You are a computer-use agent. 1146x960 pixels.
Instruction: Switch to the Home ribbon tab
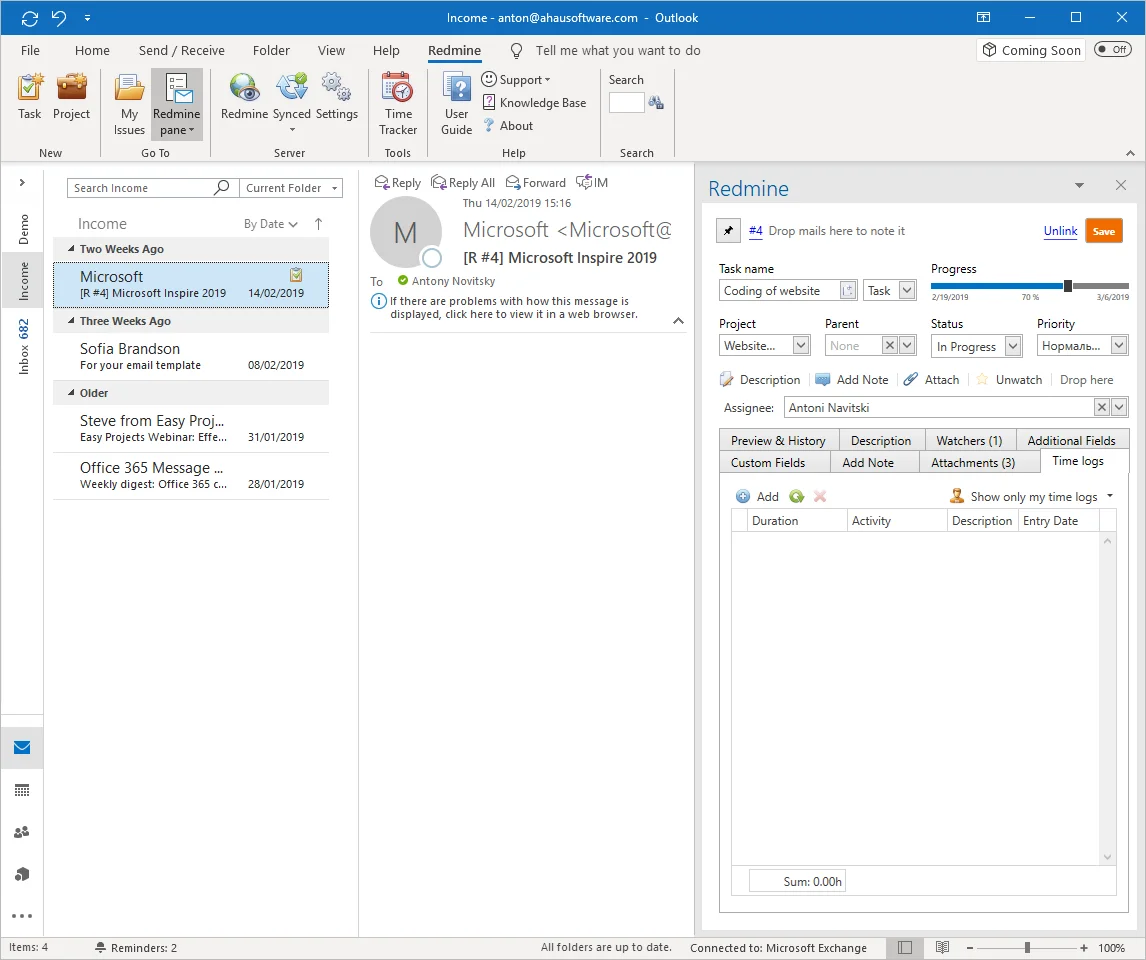tap(92, 50)
